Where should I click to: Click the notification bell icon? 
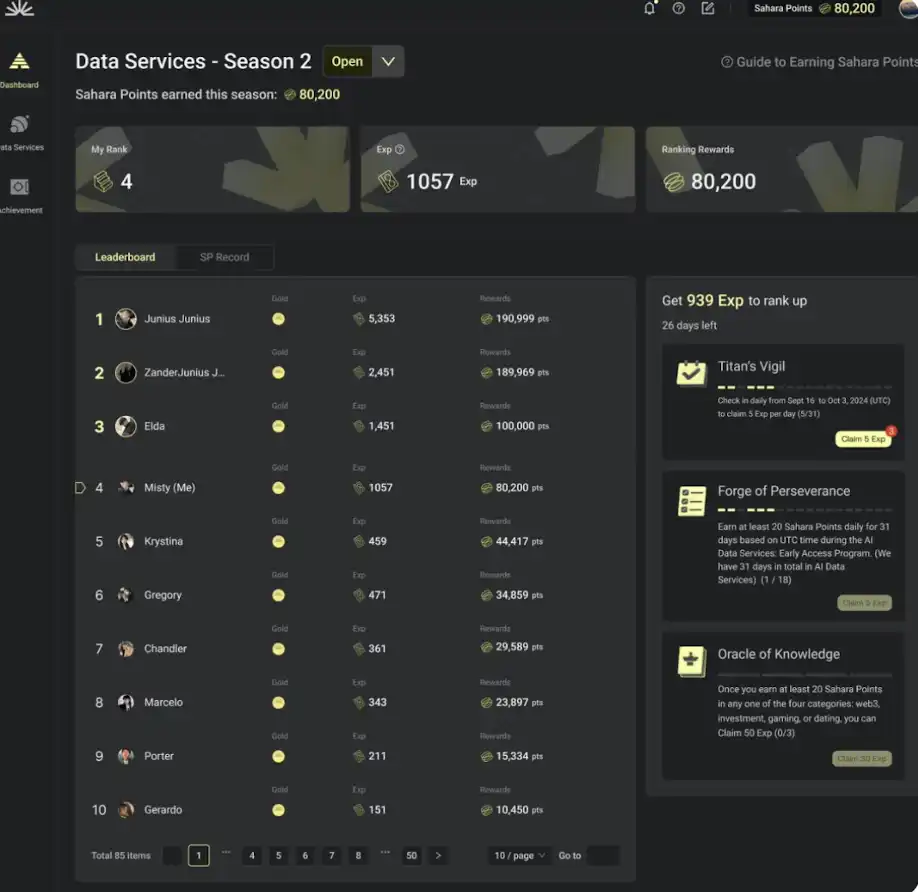650,9
